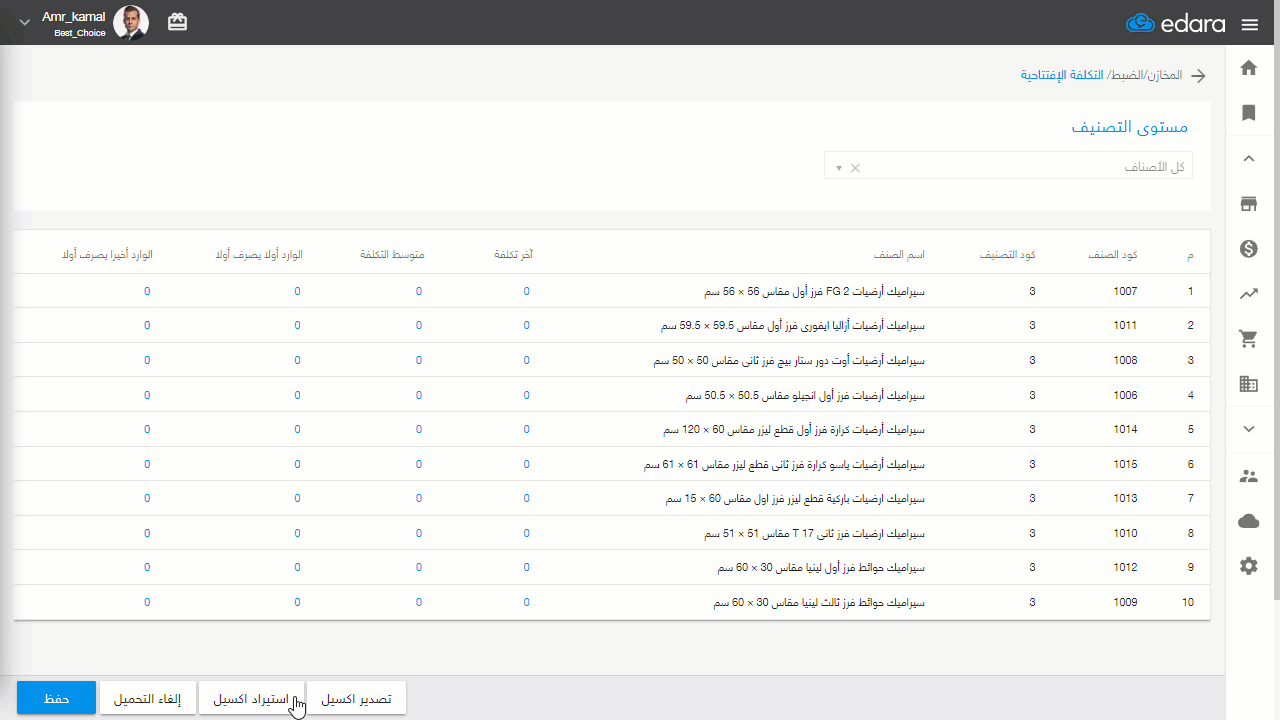This screenshot has width=1280, height=720.
Task: Open the cloud icon in sidebar
Action: [1248, 521]
